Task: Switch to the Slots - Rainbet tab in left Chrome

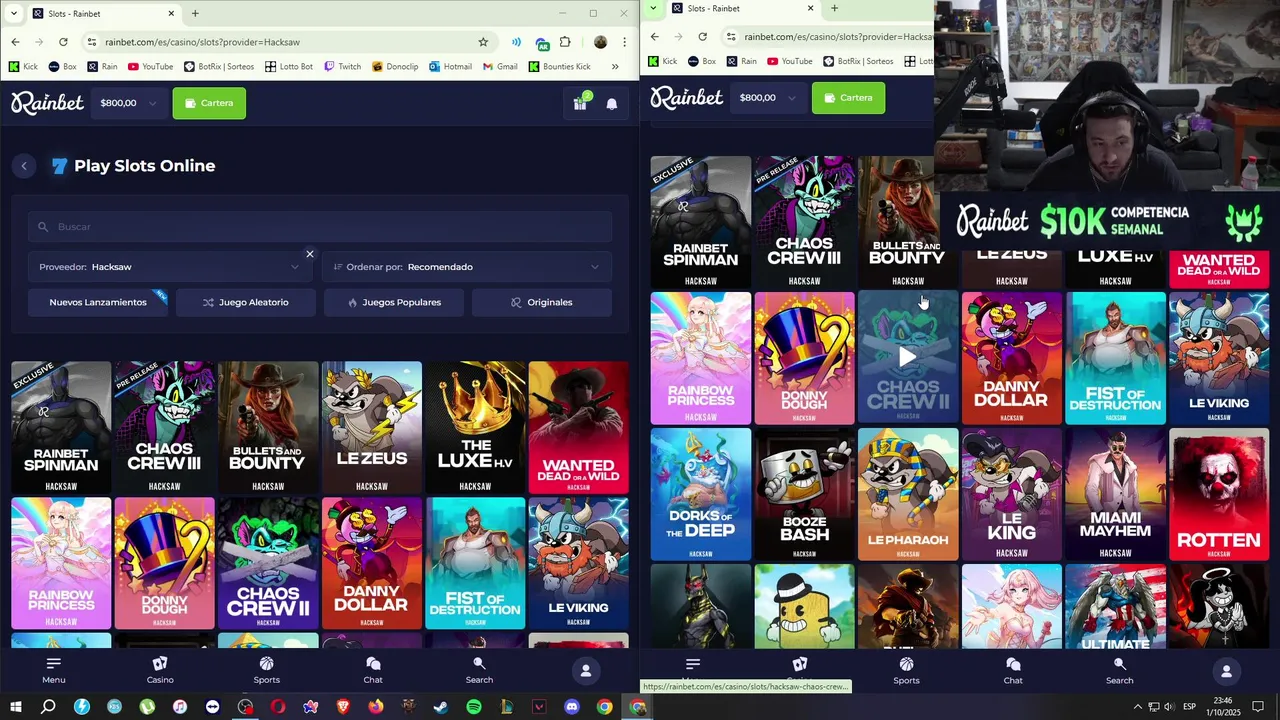Action: coord(102,14)
